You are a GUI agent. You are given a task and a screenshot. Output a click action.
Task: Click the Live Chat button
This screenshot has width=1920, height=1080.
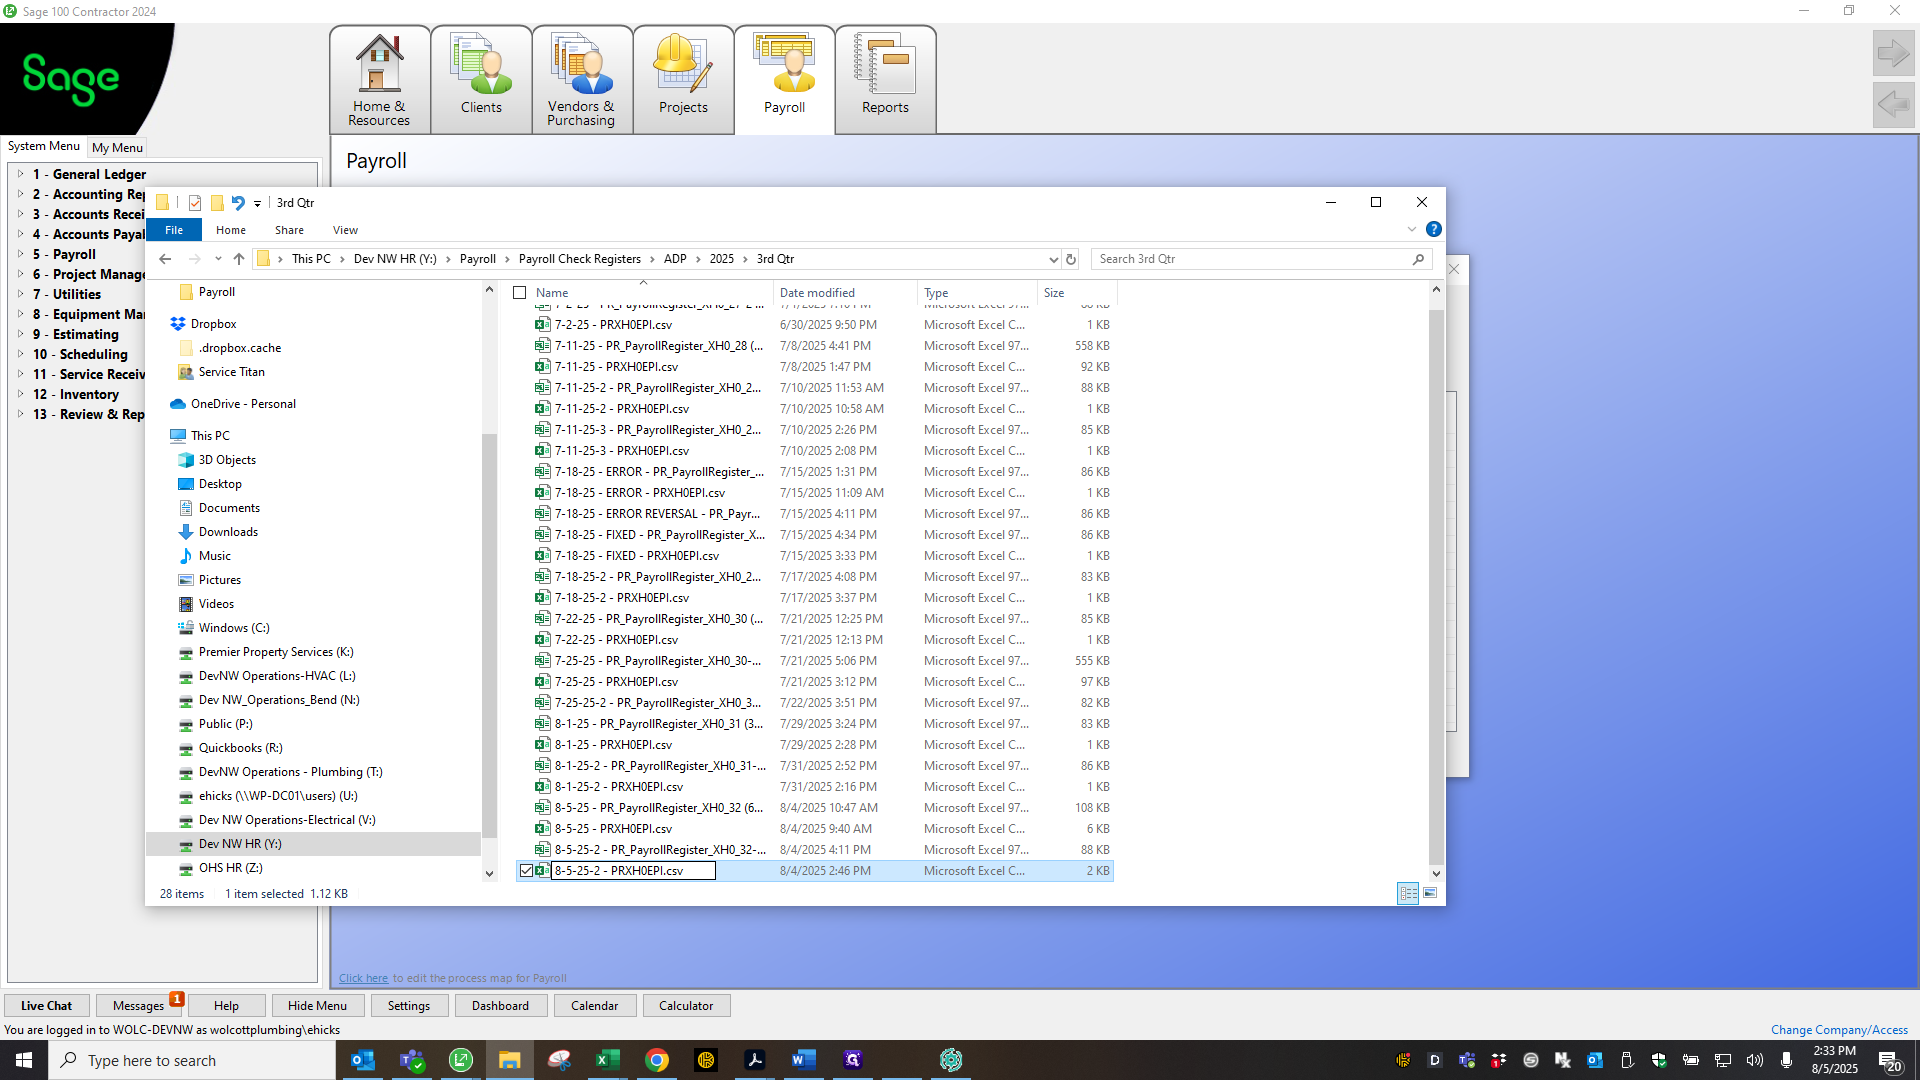(x=46, y=1006)
